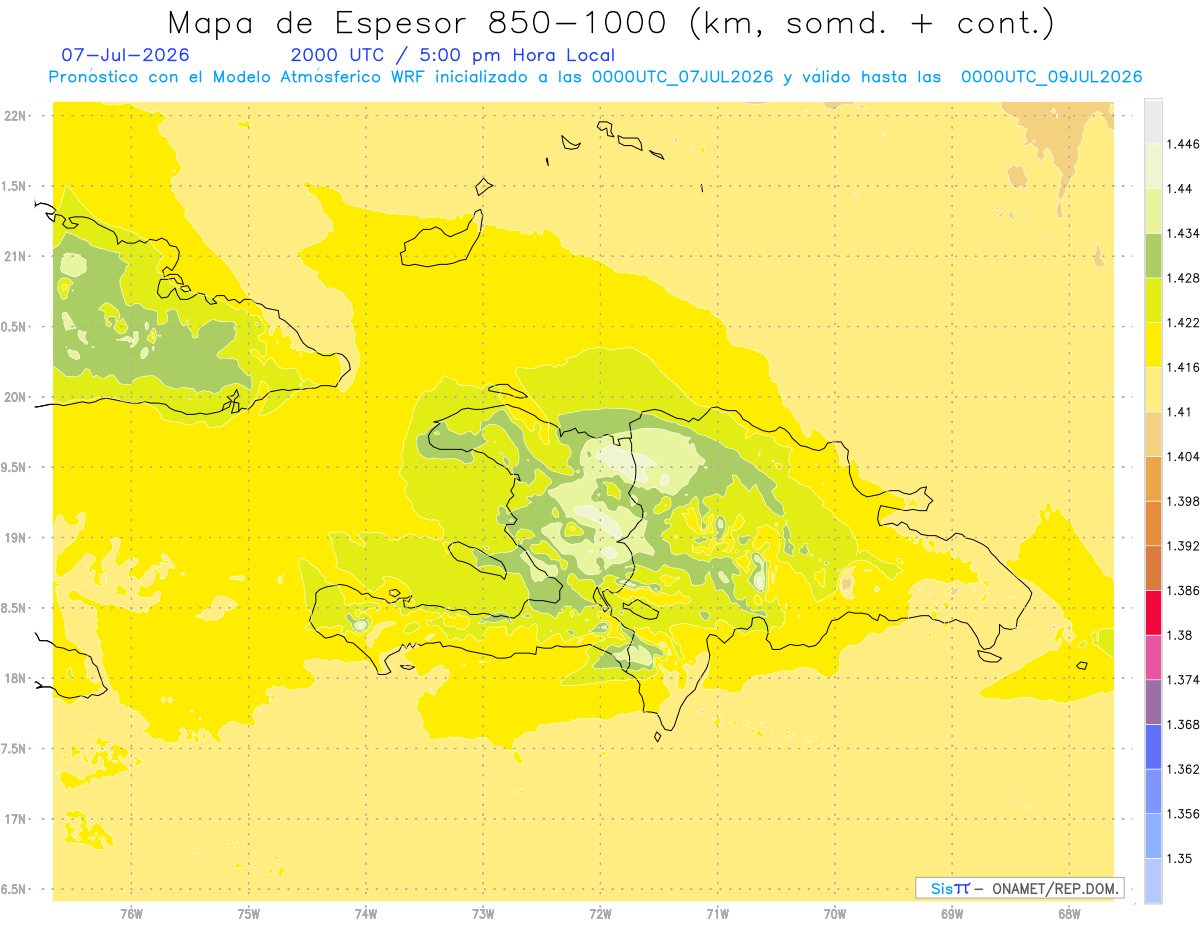Click the '20N' latitude label
1200x927 pixels.
pyautogui.click(x=17, y=397)
